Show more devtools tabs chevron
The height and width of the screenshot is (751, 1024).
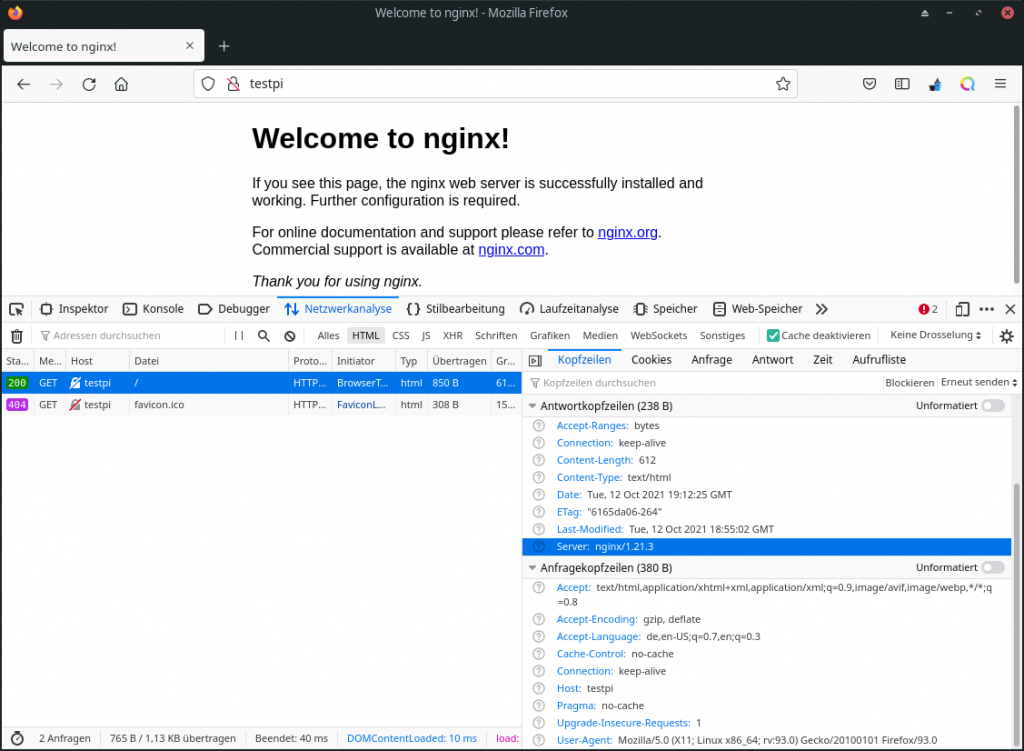(822, 309)
